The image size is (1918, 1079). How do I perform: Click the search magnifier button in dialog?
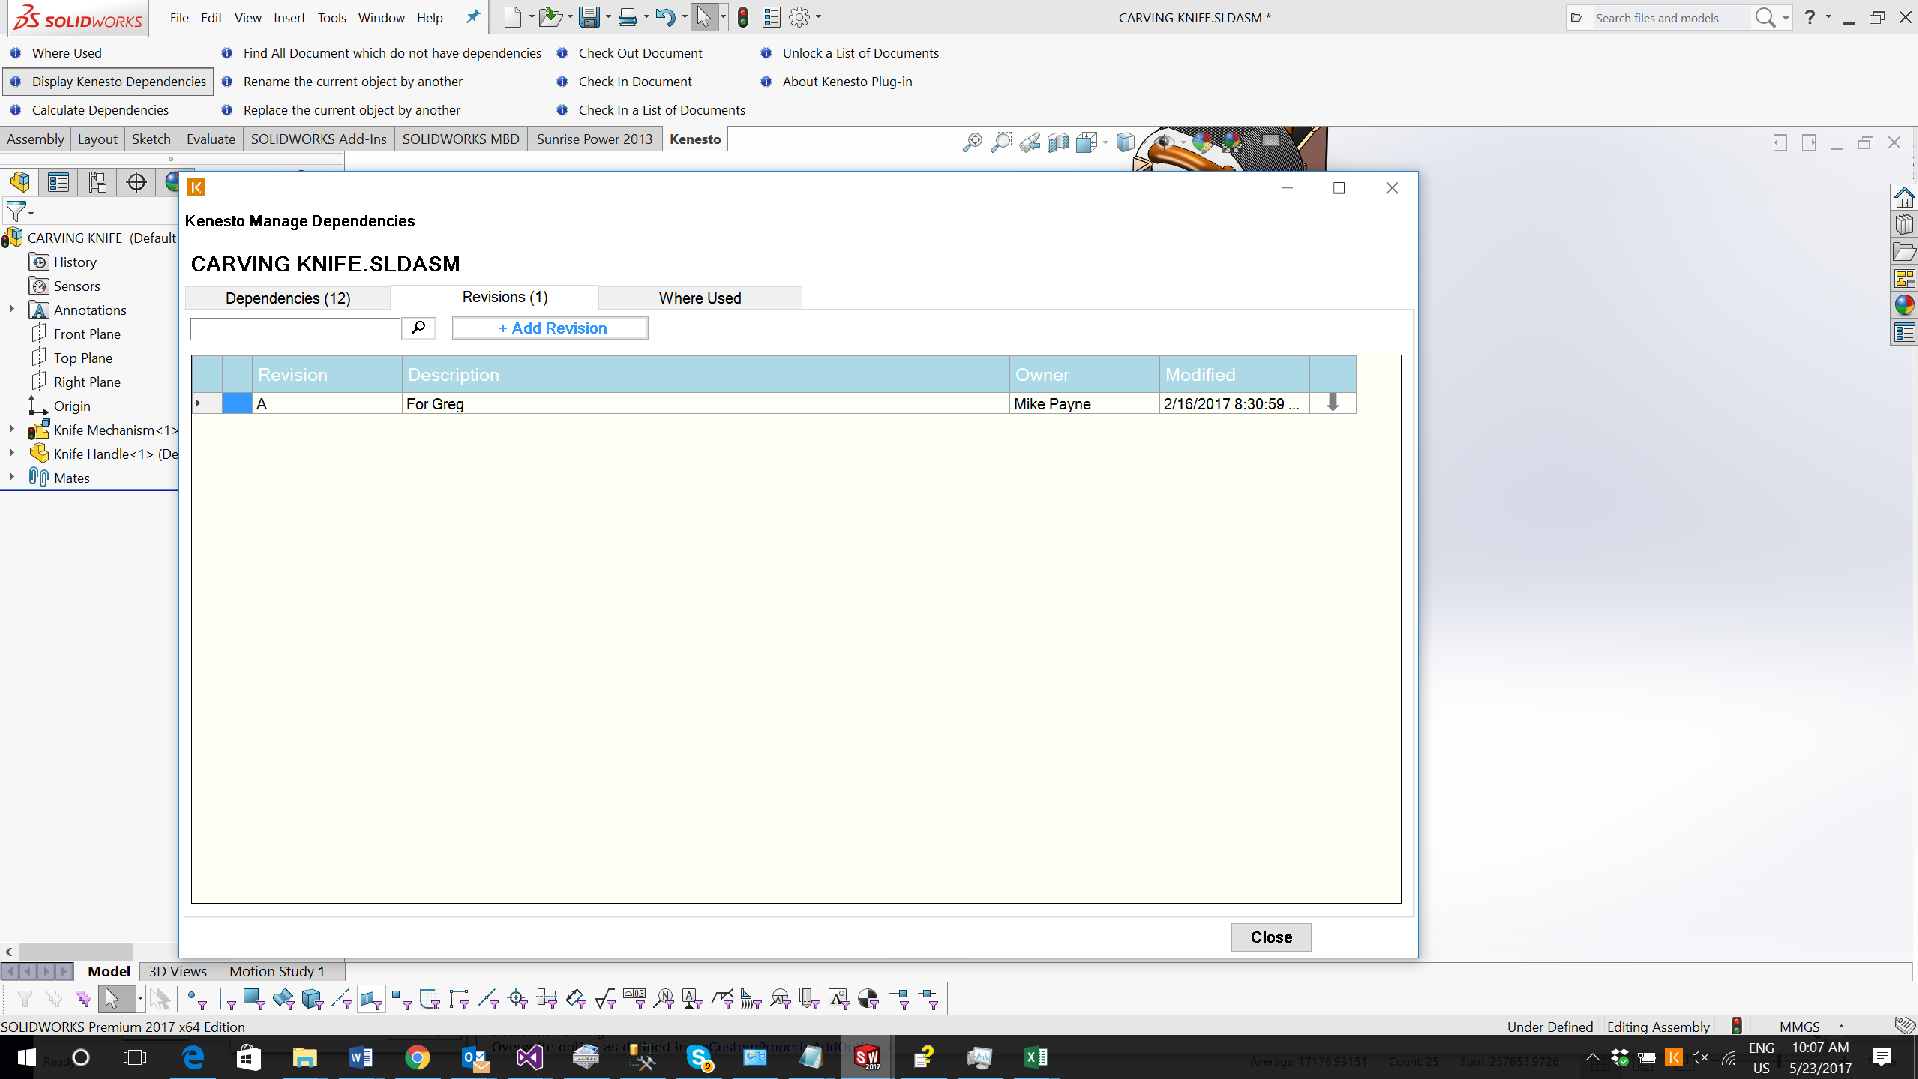418,328
